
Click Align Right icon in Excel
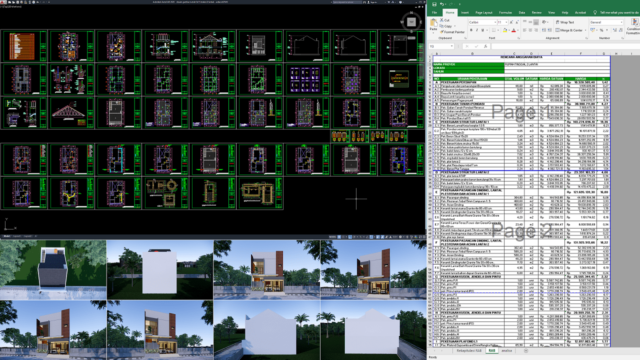coord(536,30)
